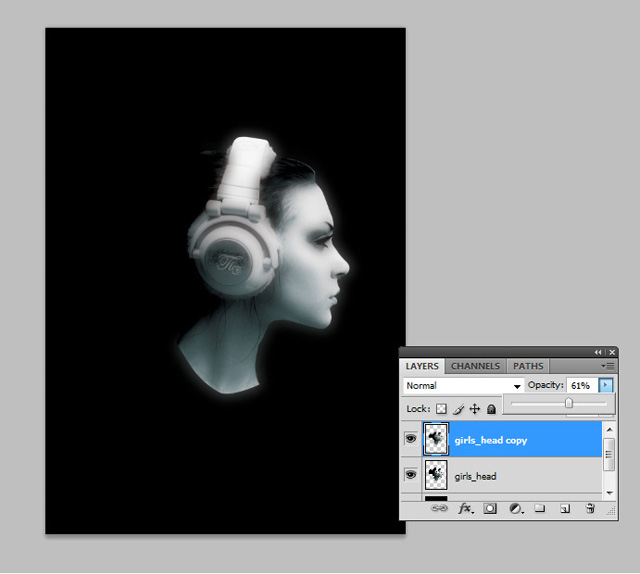Click the girls_head layer thumbnail
The image size is (640, 574).
[x=436, y=475]
